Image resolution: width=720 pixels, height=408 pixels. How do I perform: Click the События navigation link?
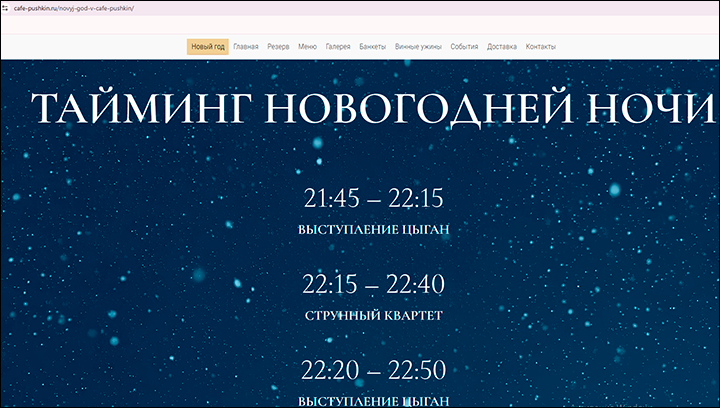(464, 47)
